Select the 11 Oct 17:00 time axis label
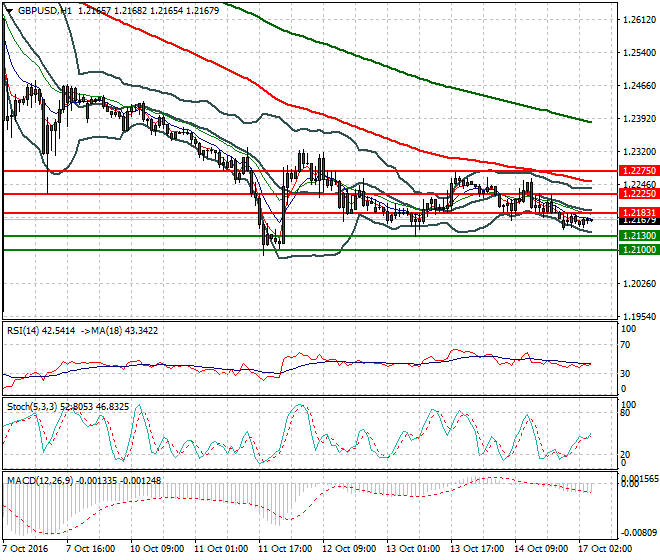 (285, 549)
